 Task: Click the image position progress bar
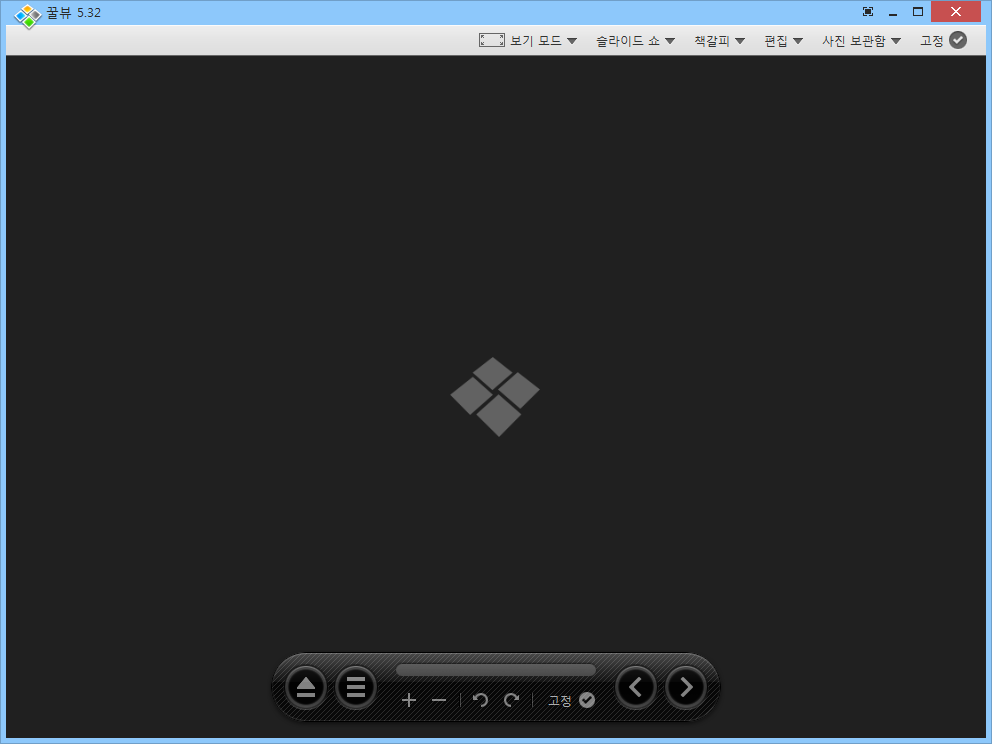(495, 670)
